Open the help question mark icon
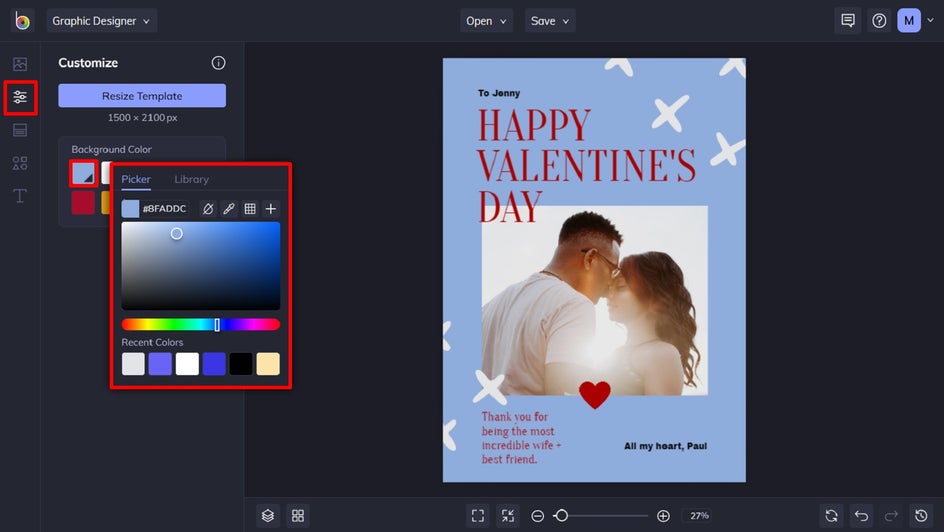The image size is (944, 532). pos(879,20)
